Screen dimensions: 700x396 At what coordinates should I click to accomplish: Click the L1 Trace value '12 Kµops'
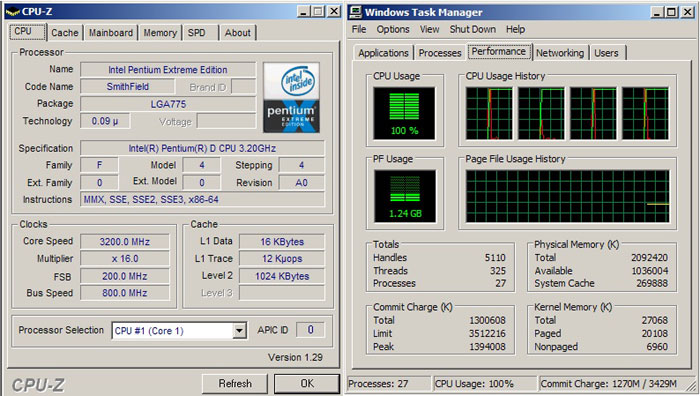[282, 258]
